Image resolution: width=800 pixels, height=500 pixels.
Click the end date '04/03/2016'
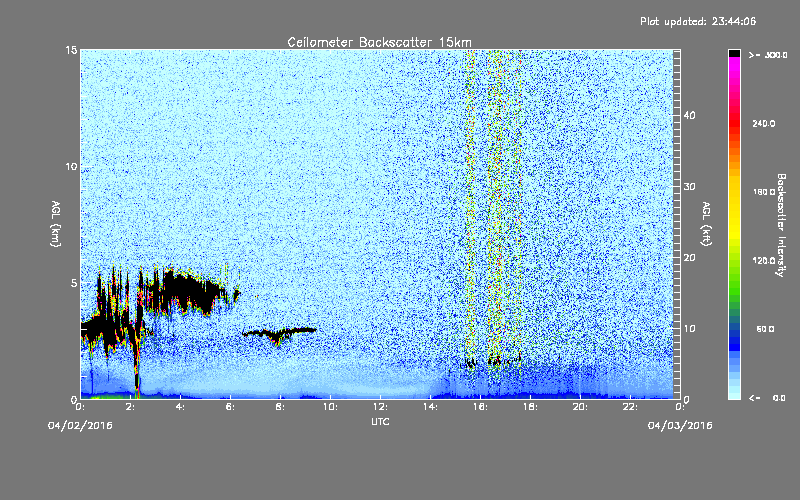[680, 426]
